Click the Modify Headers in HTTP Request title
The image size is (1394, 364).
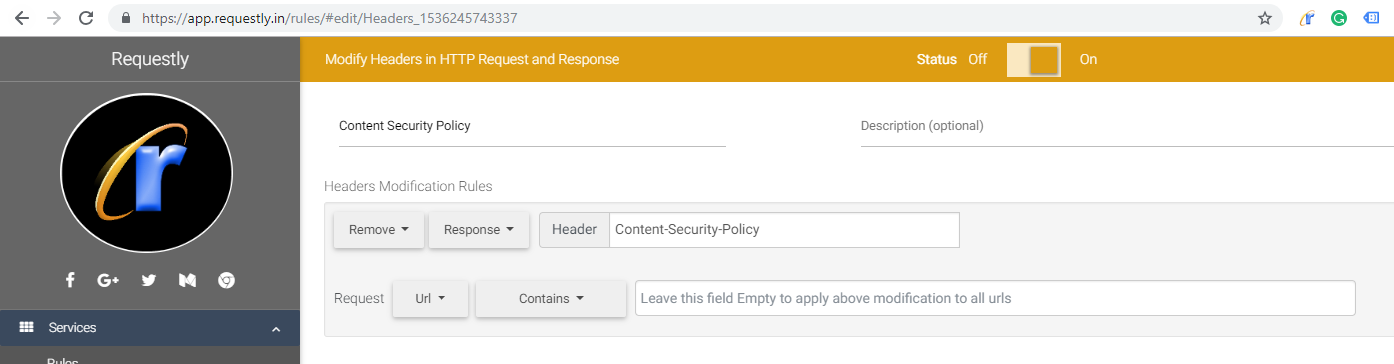pyautogui.click(x=472, y=60)
